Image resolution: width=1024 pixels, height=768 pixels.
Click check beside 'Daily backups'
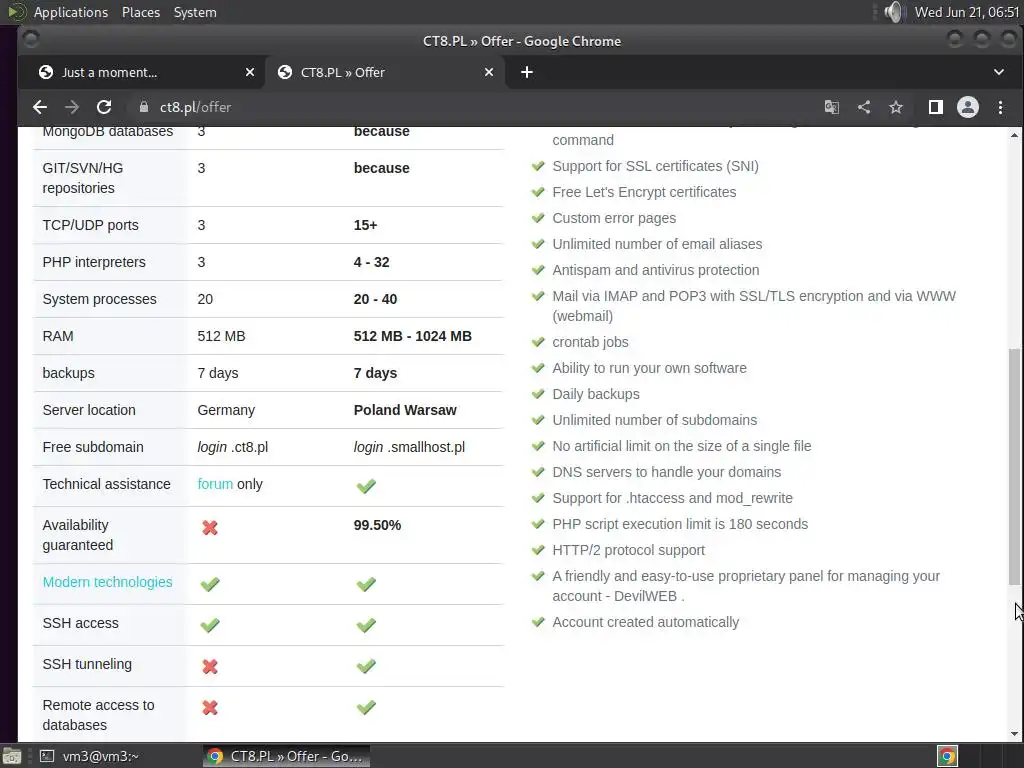click(538, 394)
